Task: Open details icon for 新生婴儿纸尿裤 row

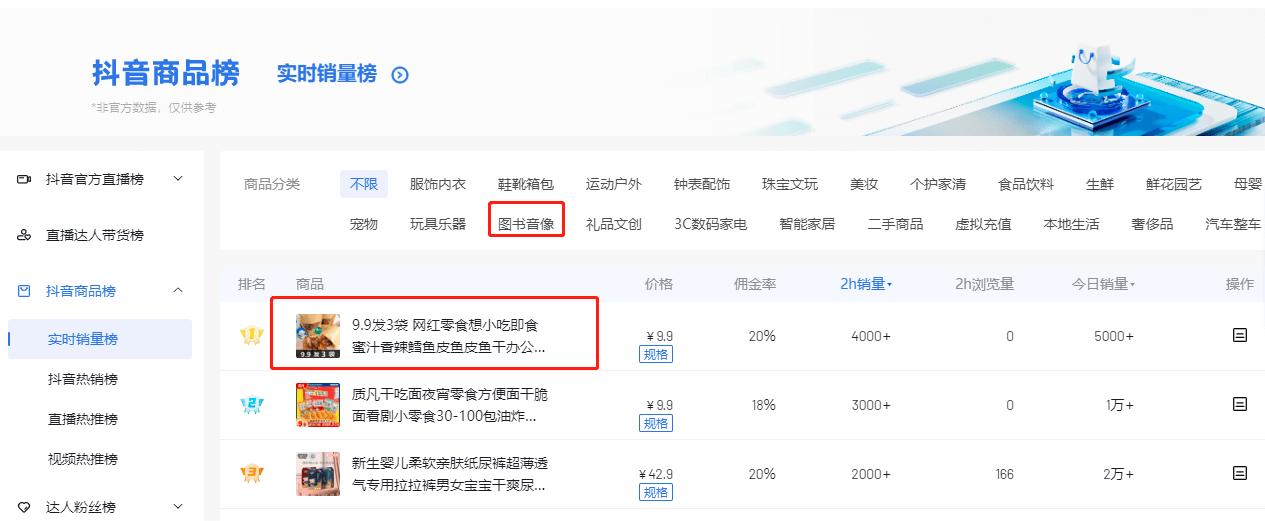Action: click(x=1240, y=473)
